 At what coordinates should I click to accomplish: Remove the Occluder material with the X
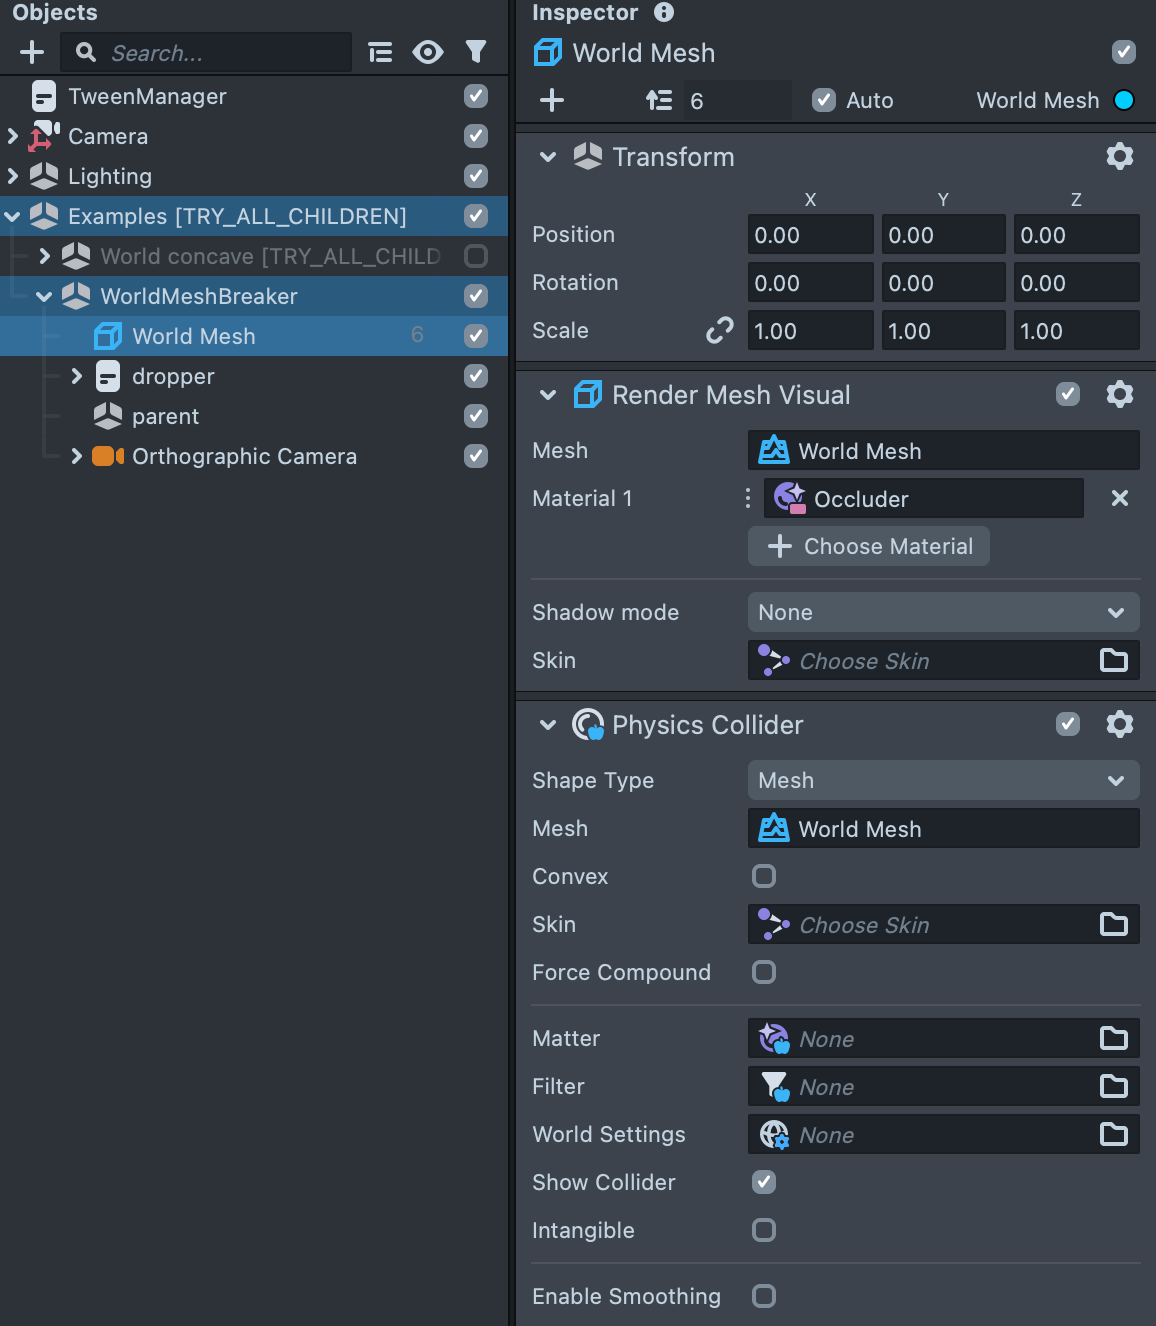click(1119, 498)
